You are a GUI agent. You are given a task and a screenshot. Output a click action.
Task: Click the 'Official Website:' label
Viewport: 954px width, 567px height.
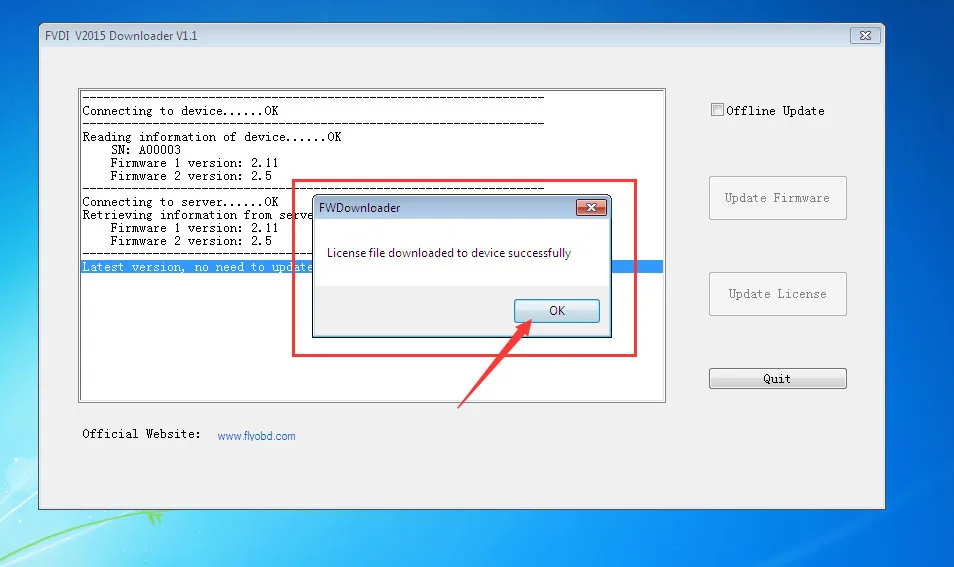pos(141,434)
